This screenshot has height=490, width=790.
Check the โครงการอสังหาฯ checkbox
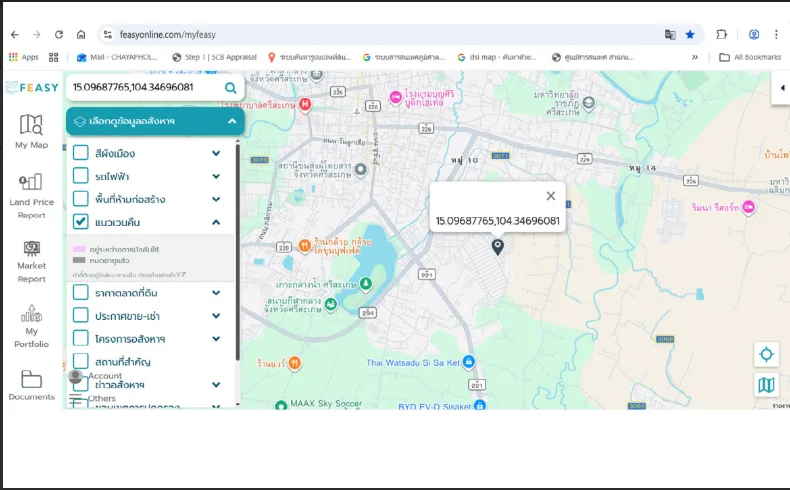[x=81, y=338]
